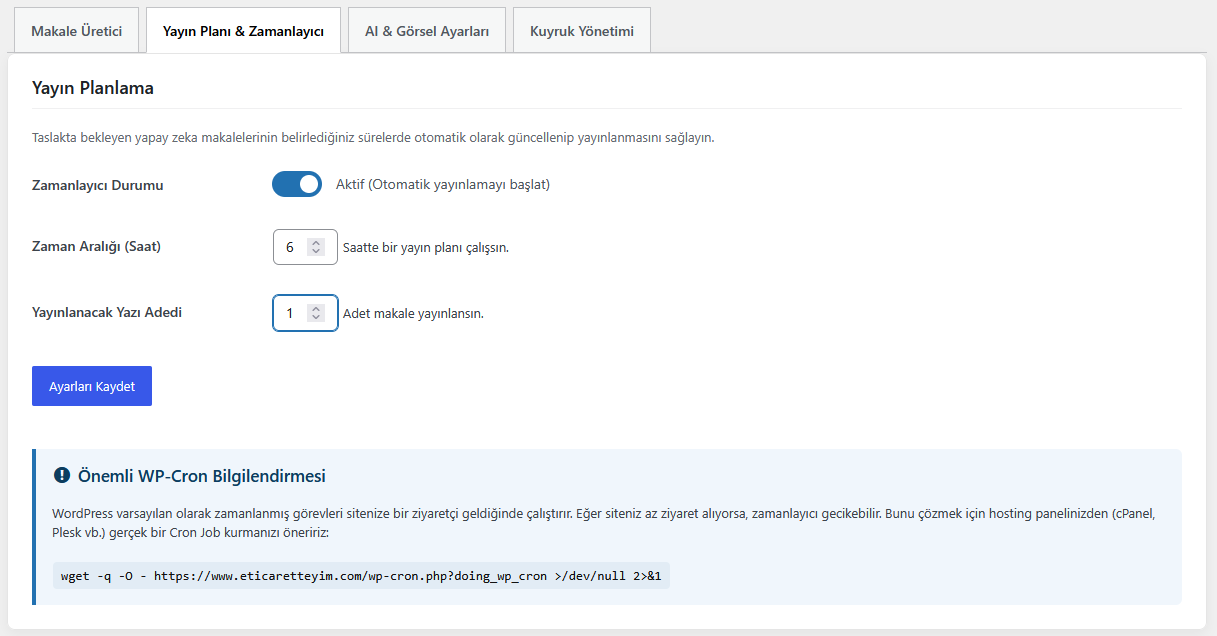Increase Yayınlanacak Yazı Adedi with up arrow
The width and height of the screenshot is (1217, 636).
(316, 308)
